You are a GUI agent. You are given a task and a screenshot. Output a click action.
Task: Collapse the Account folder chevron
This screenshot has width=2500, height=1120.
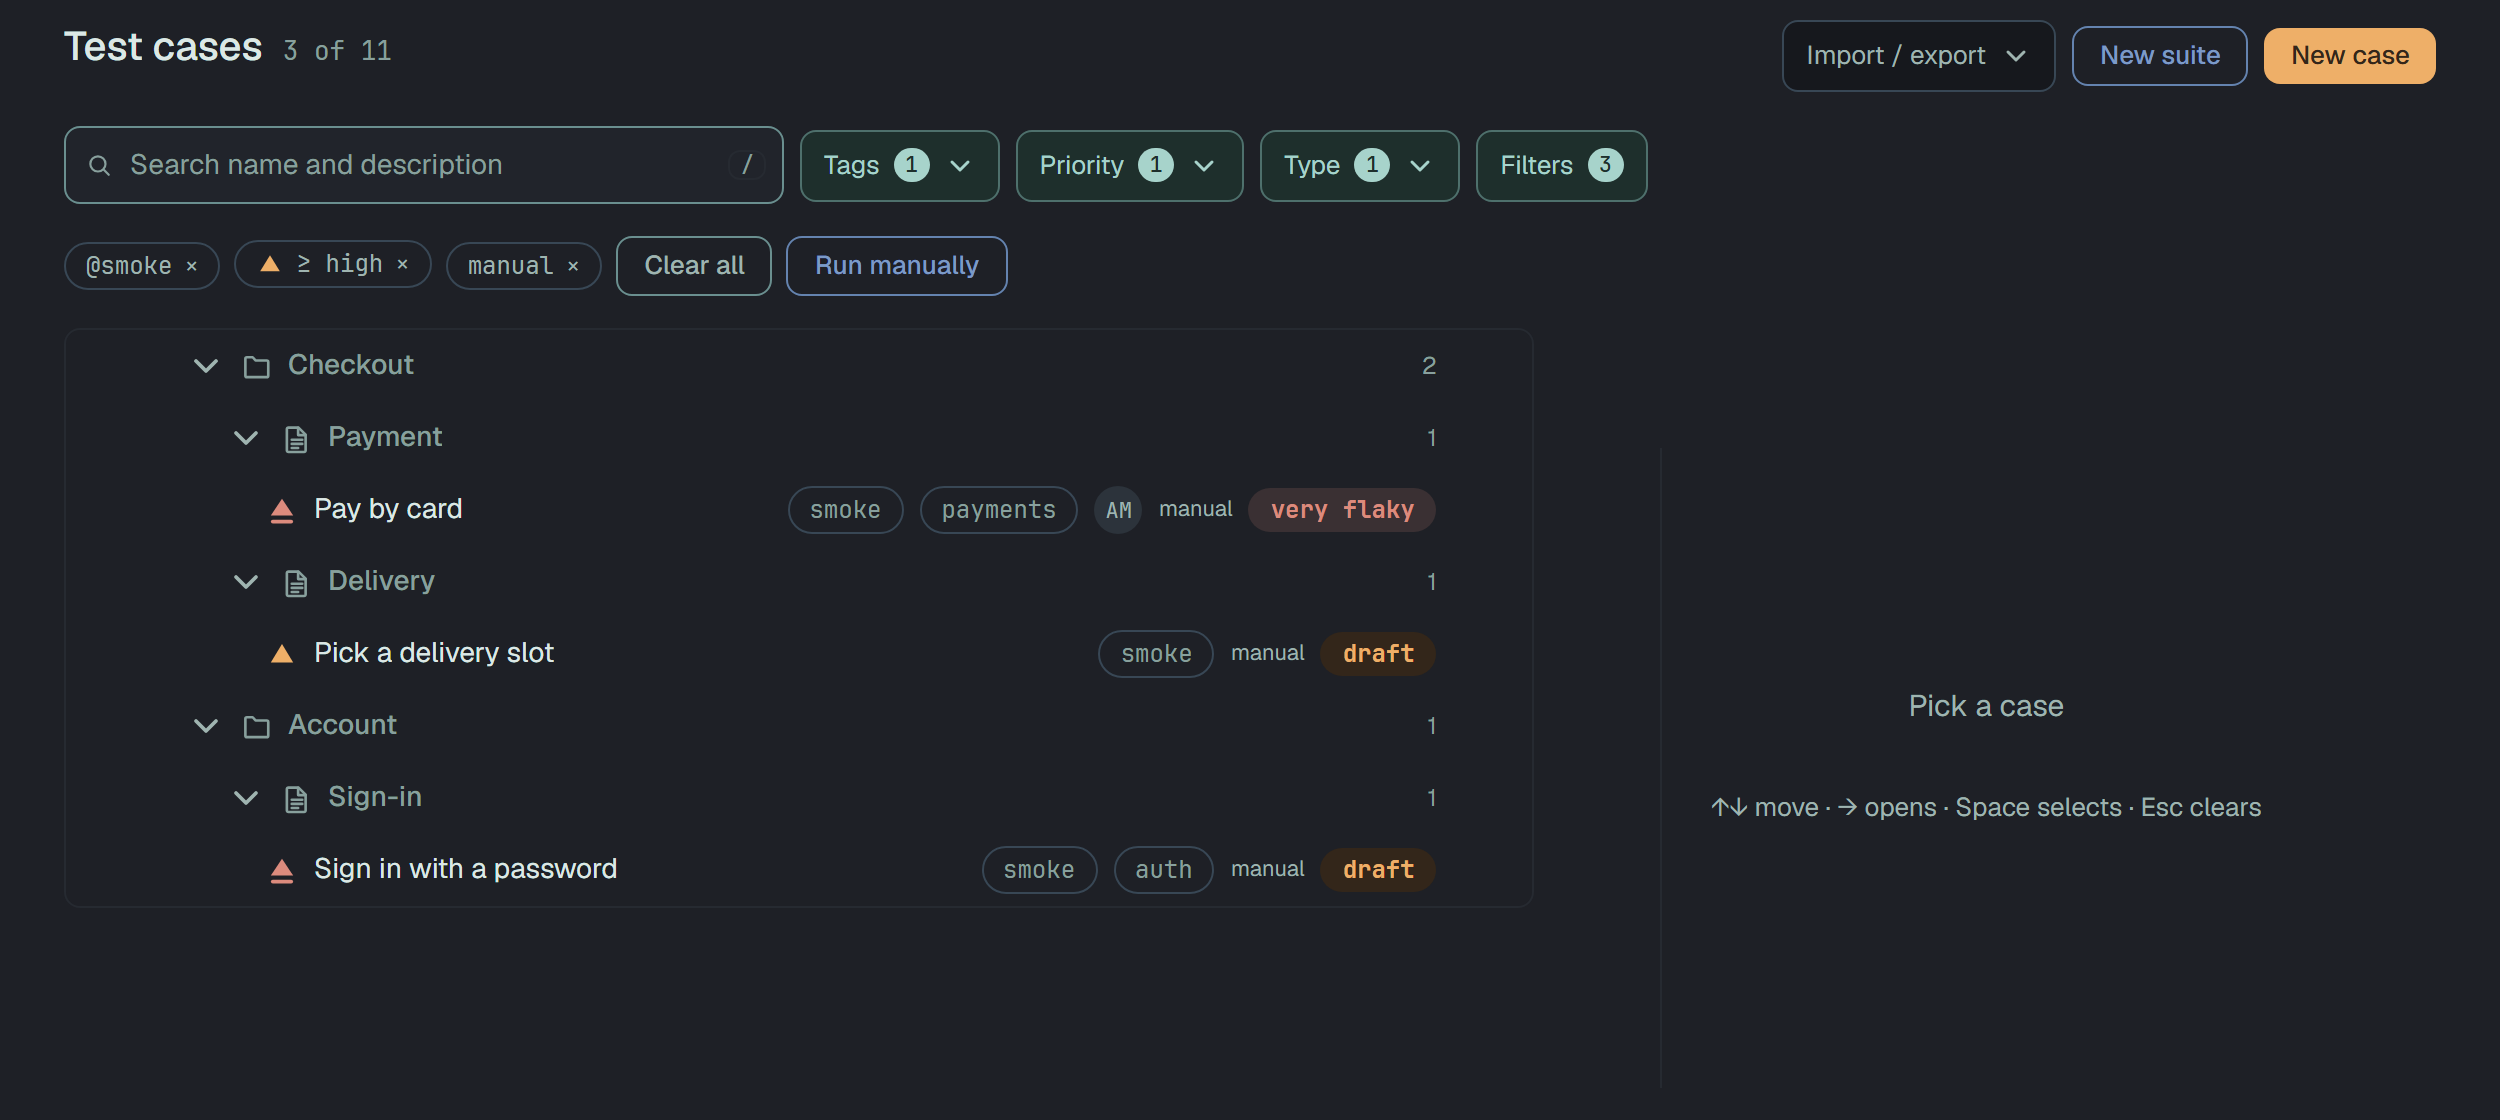pyautogui.click(x=206, y=726)
